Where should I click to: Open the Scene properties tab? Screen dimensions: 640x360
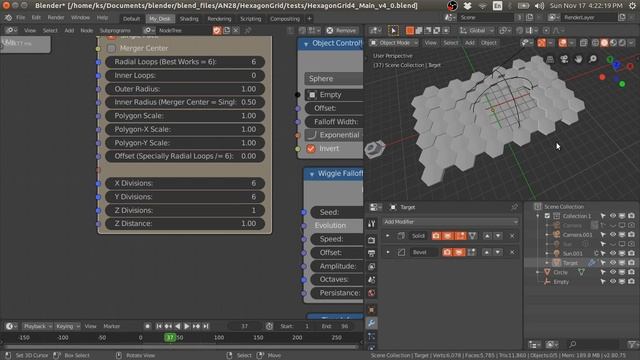pyautogui.click(x=371, y=280)
